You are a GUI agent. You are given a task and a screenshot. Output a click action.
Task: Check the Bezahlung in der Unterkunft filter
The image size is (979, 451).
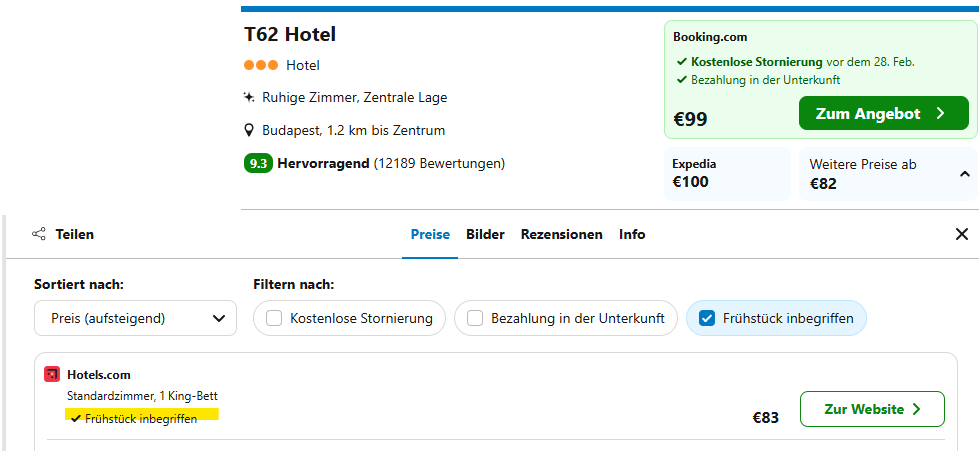point(475,319)
